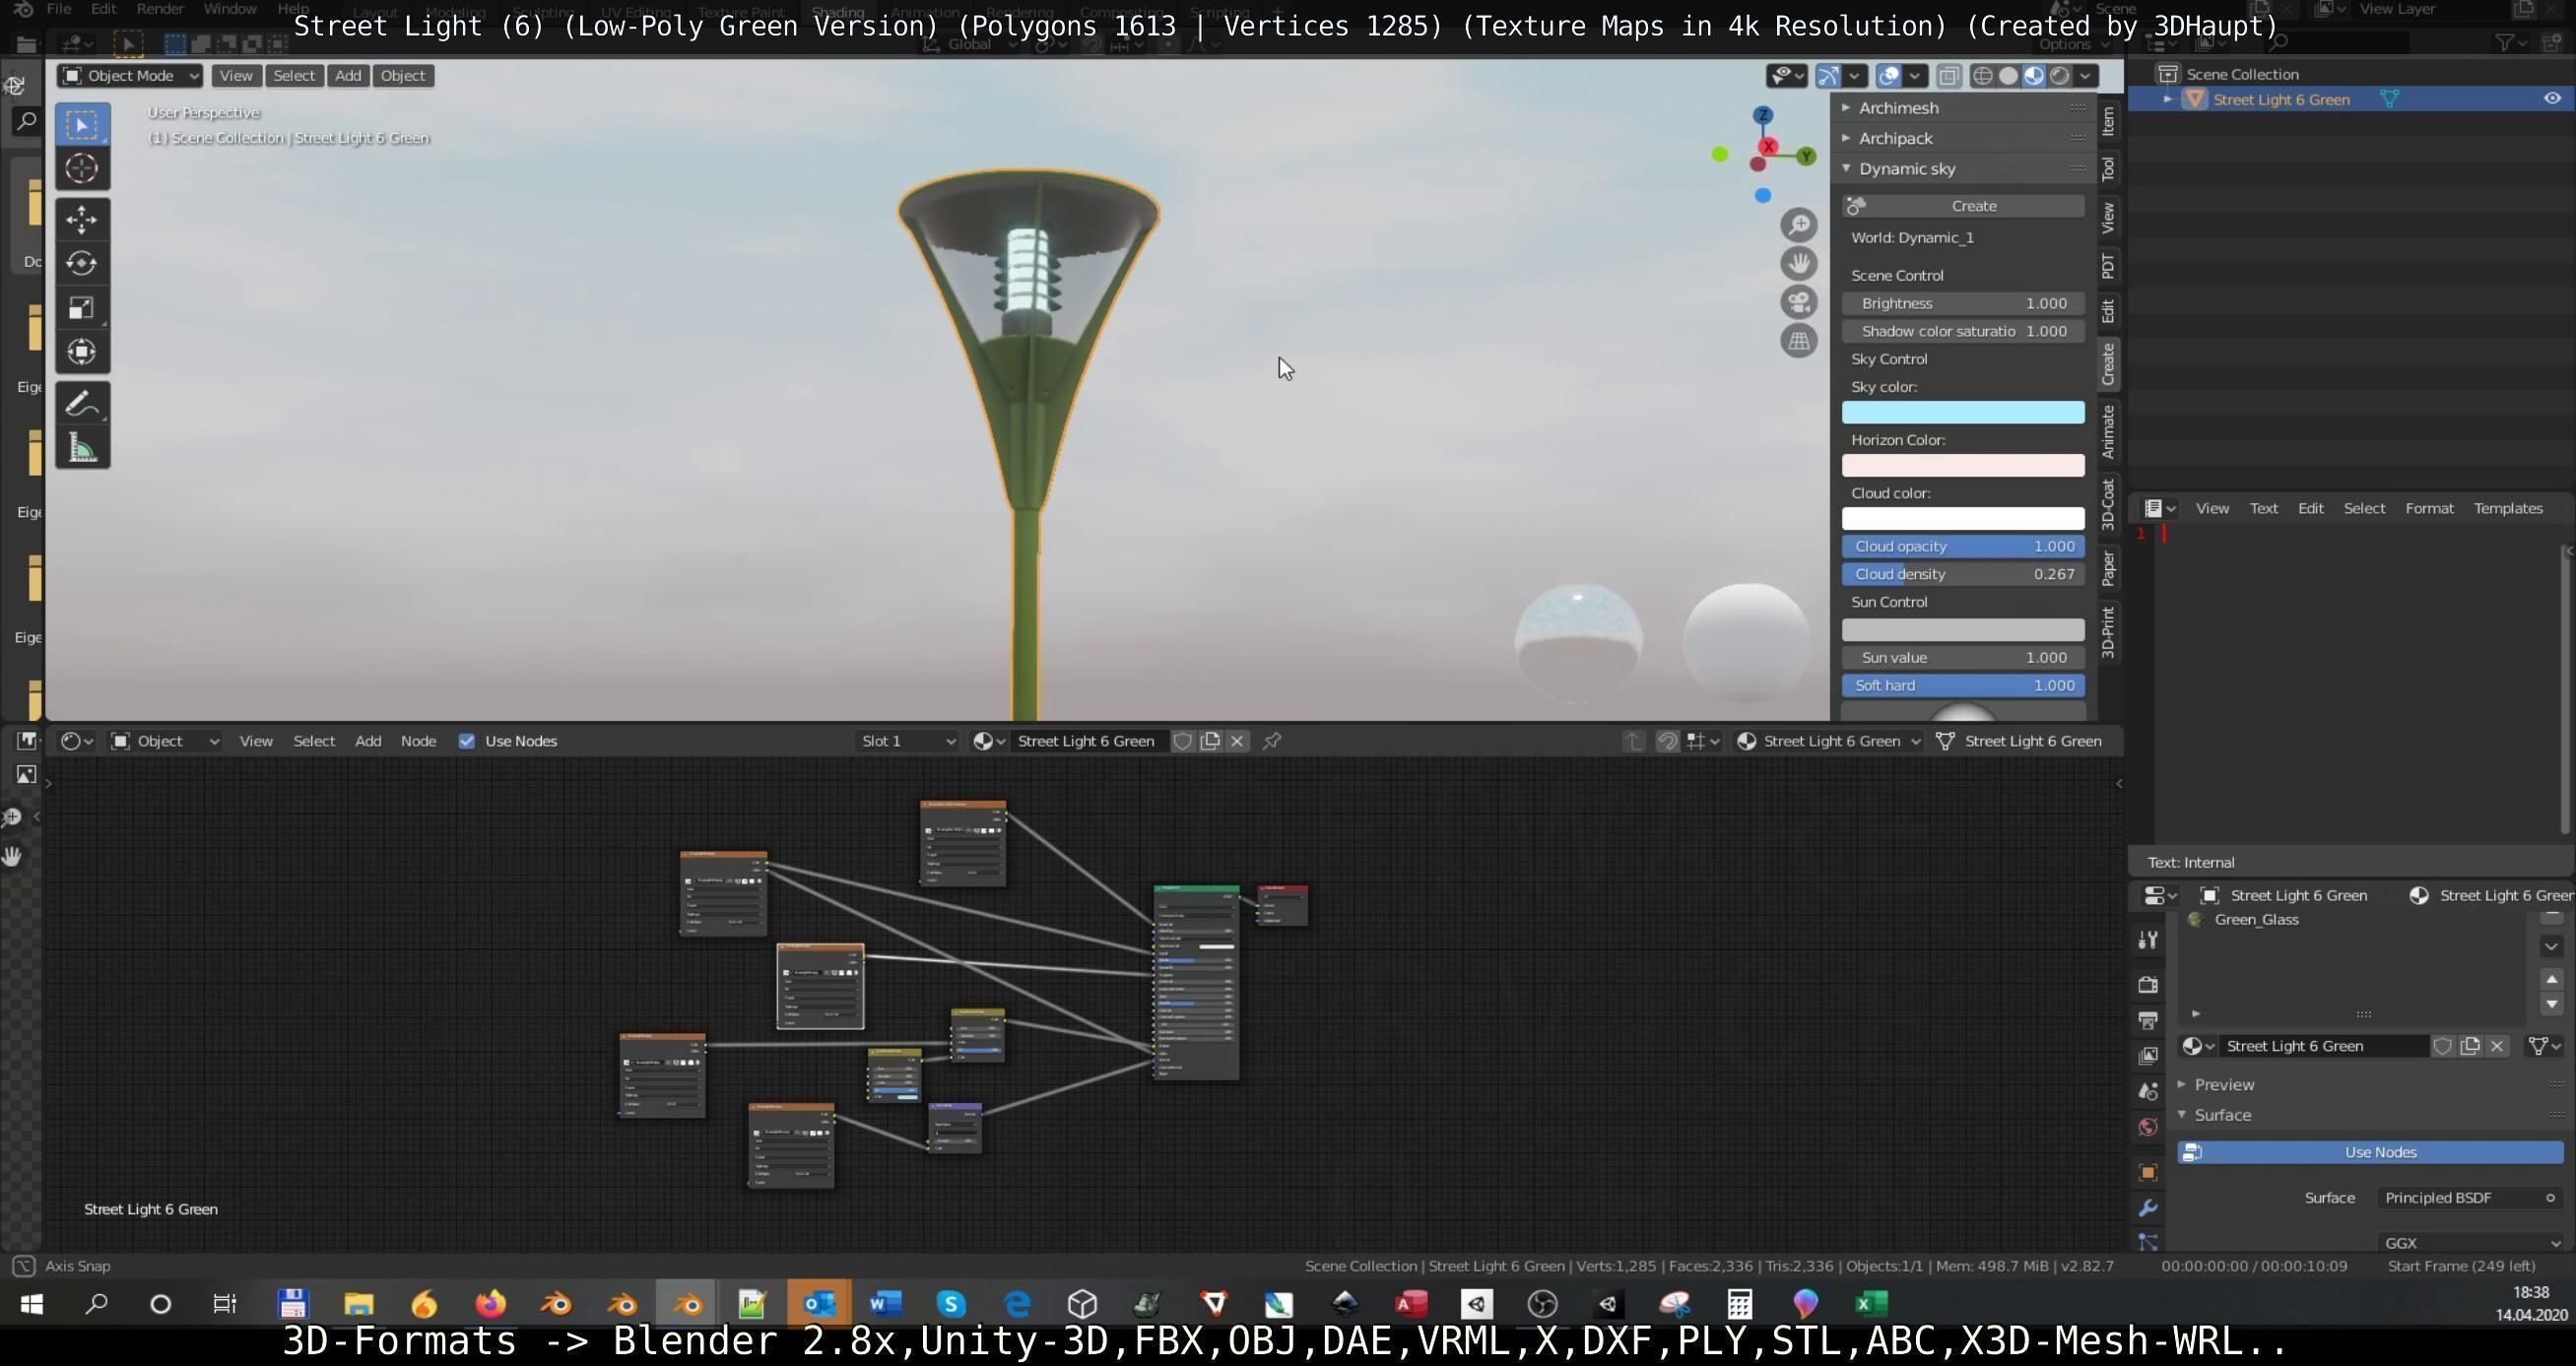
Task: Open World properties globe icon
Action: click(2148, 1128)
